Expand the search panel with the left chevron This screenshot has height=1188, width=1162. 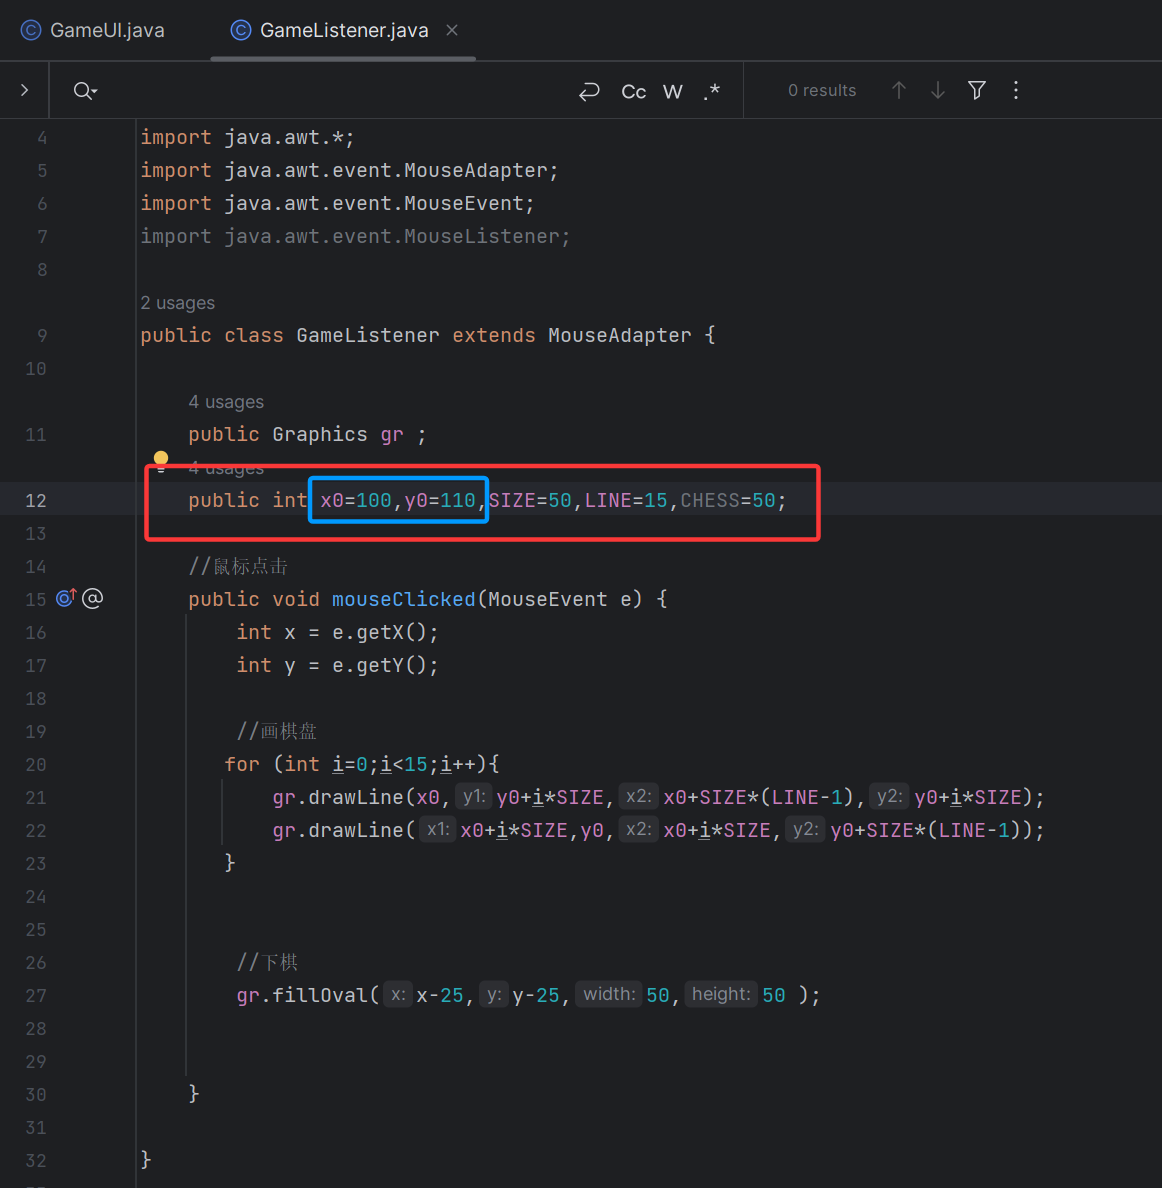(23, 88)
